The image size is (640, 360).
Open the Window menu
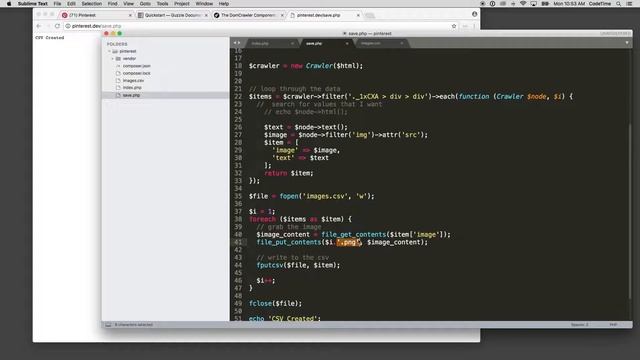(x=204, y=4)
